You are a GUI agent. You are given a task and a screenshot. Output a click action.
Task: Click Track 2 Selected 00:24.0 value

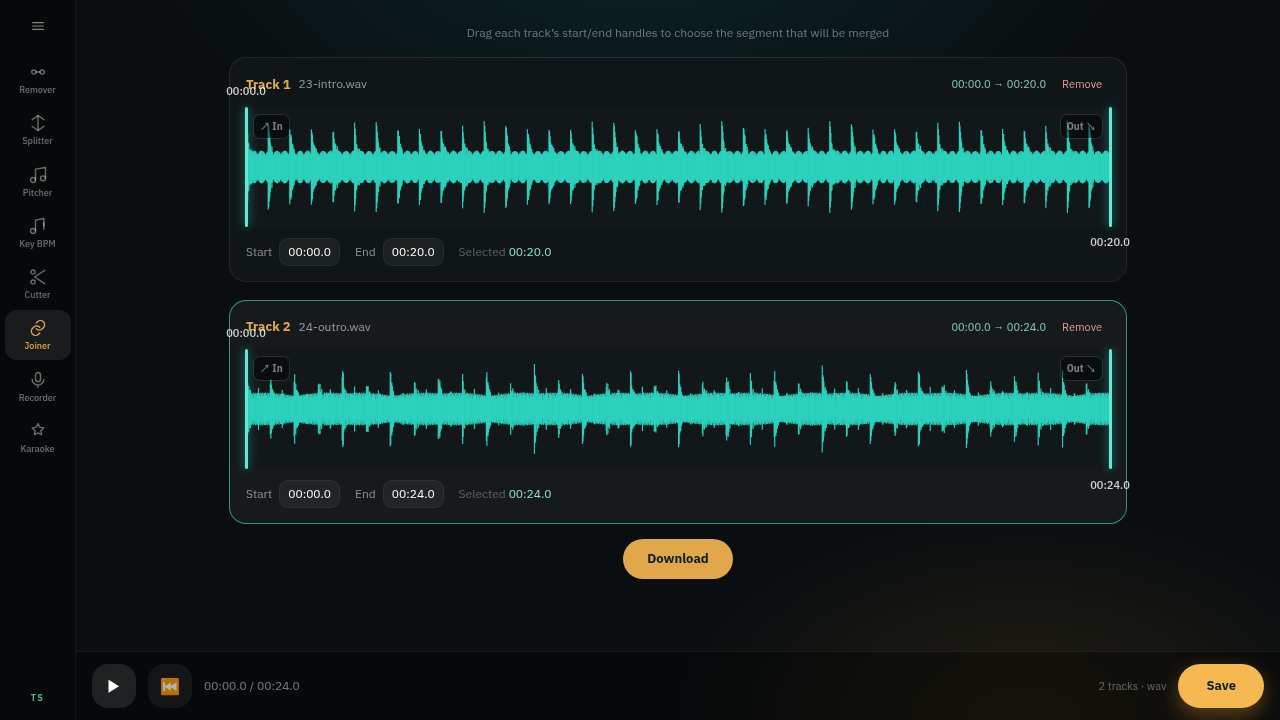tap(530, 494)
